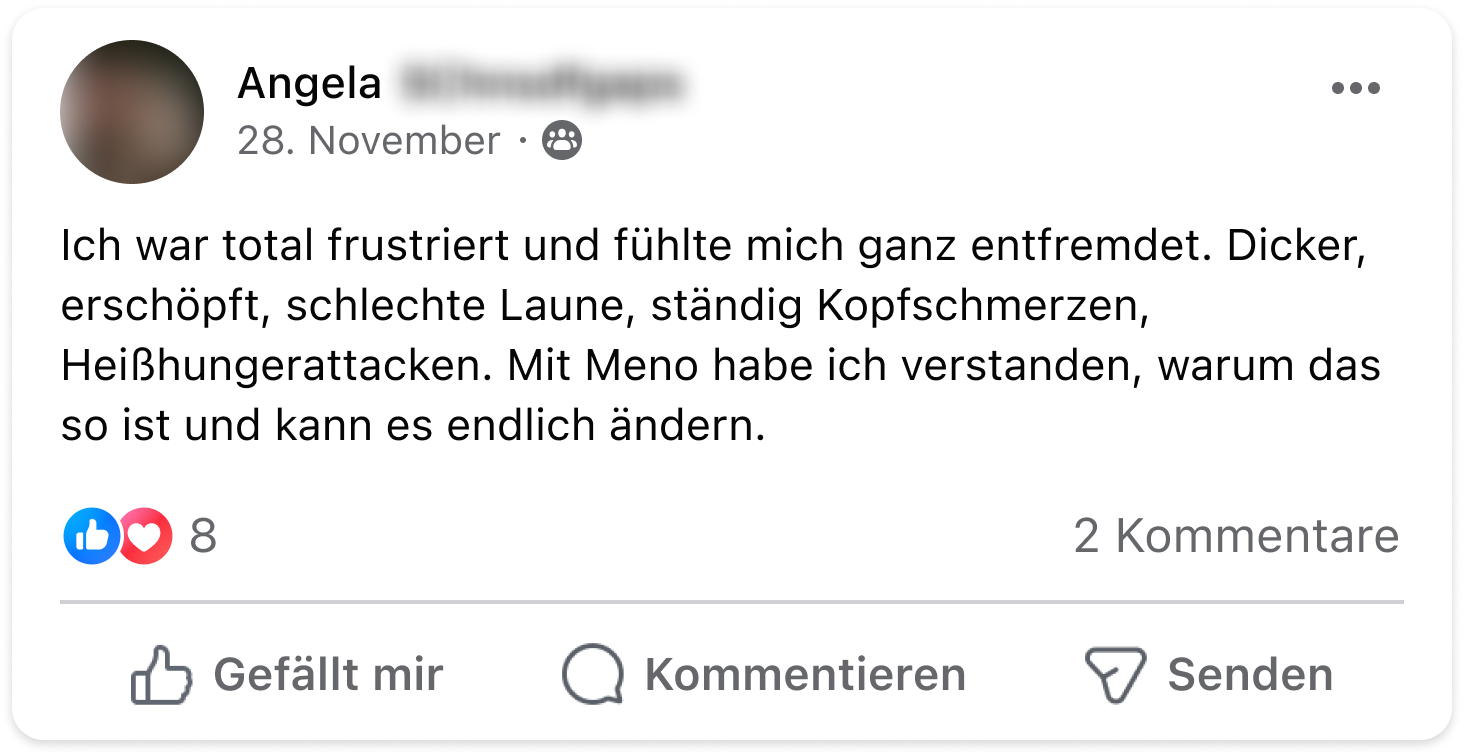Viewport: 1464px width, 756px height.
Task: Toggle like via "Gefällt mir" label
Action: (x=328, y=675)
